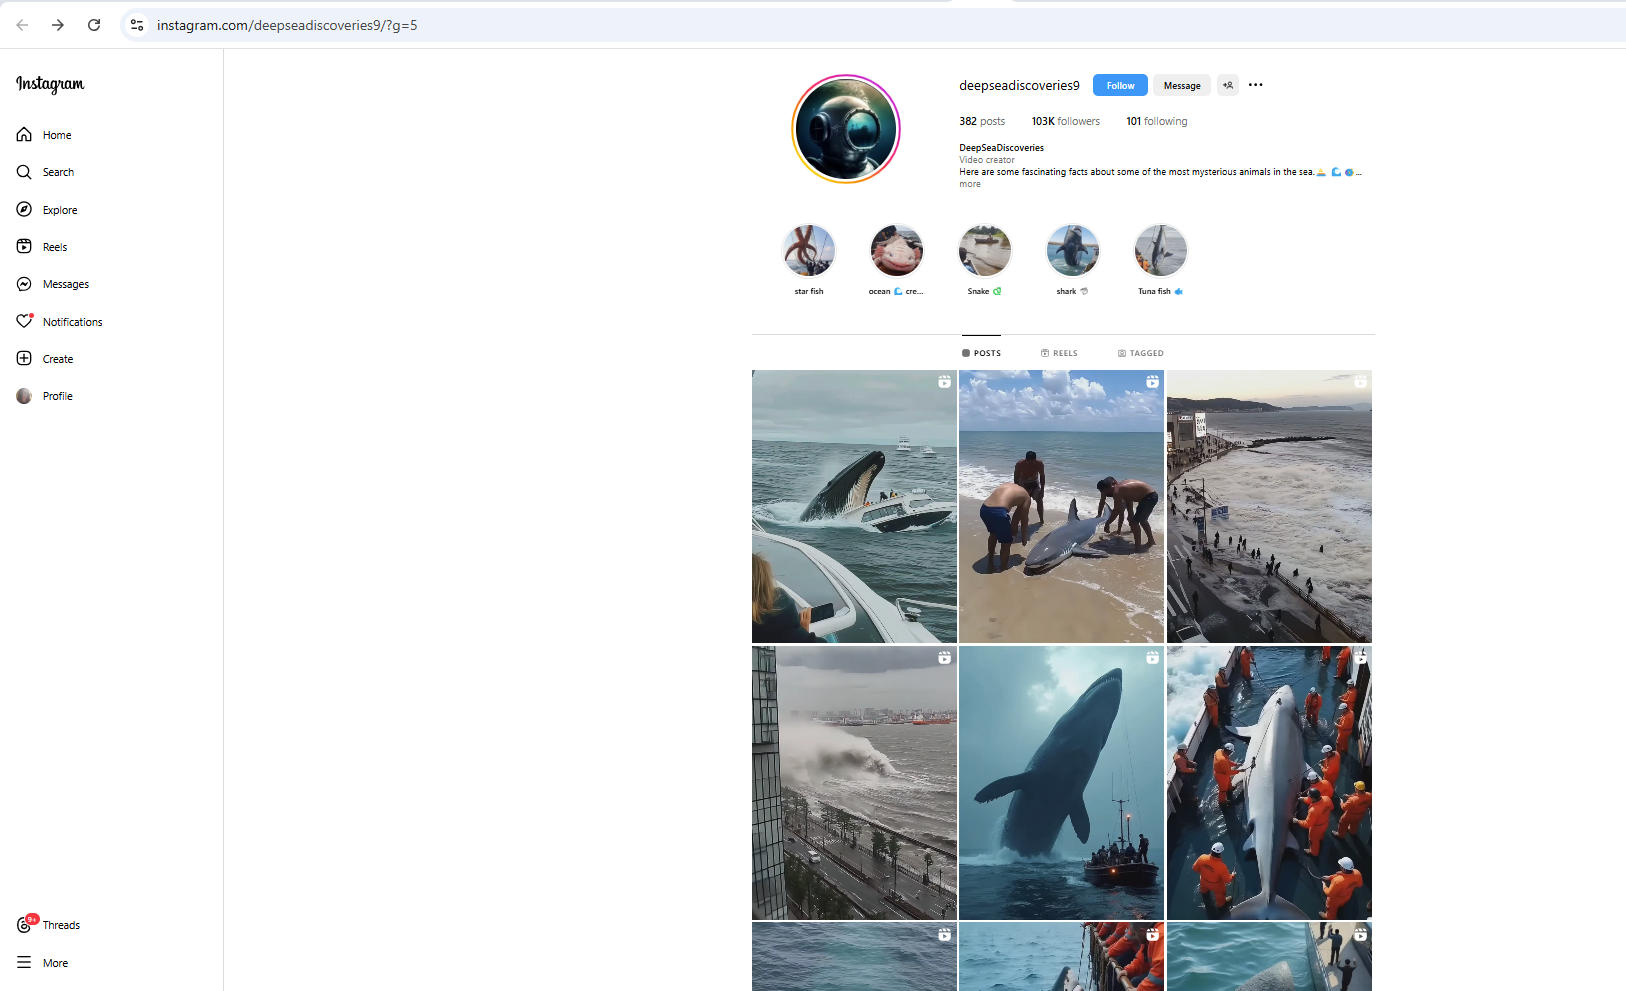This screenshot has height=991, width=1626.
Task: Open the whale breaching near boat post
Action: 854,506
